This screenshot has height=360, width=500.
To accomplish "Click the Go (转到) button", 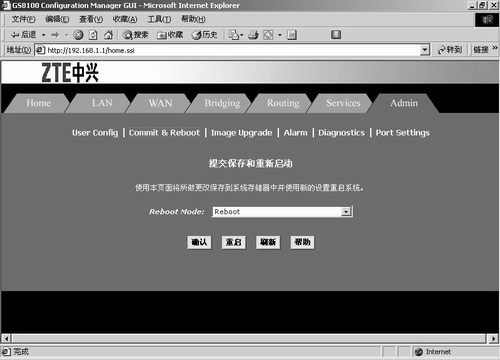I will click(450, 50).
